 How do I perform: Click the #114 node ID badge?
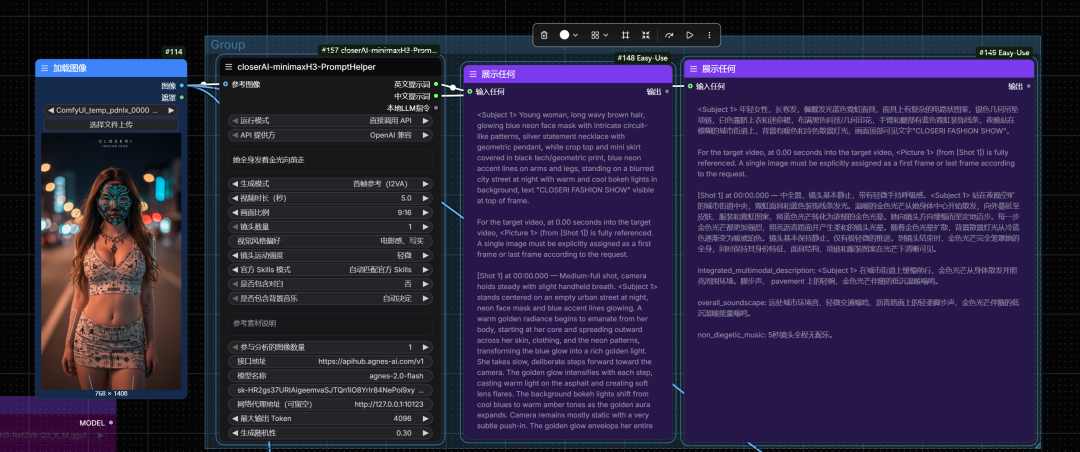pyautogui.click(x=174, y=52)
